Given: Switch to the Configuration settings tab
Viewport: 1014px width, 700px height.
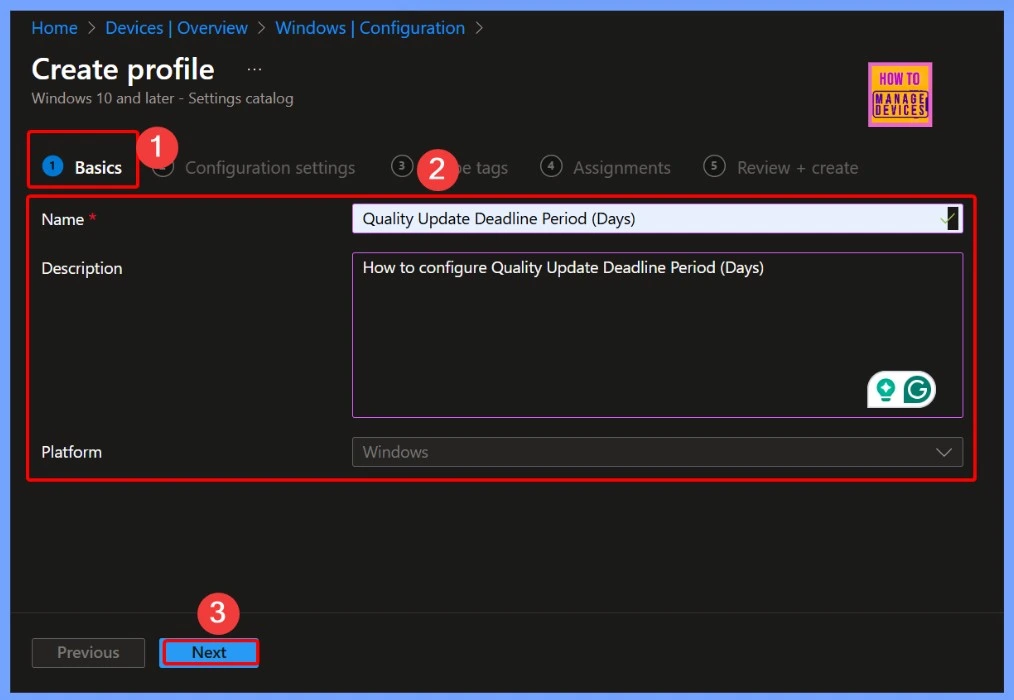Looking at the screenshot, I should pyautogui.click(x=270, y=168).
